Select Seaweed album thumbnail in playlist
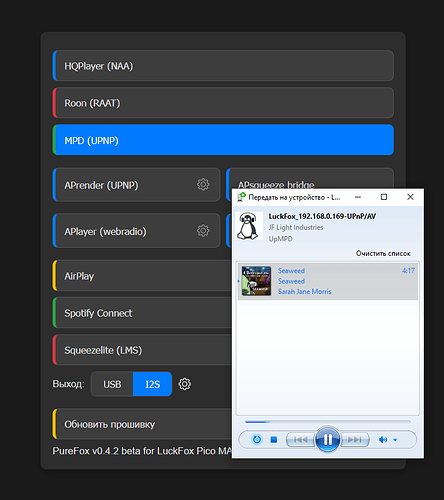Screen dimensions: 444x500 click(x=256, y=281)
